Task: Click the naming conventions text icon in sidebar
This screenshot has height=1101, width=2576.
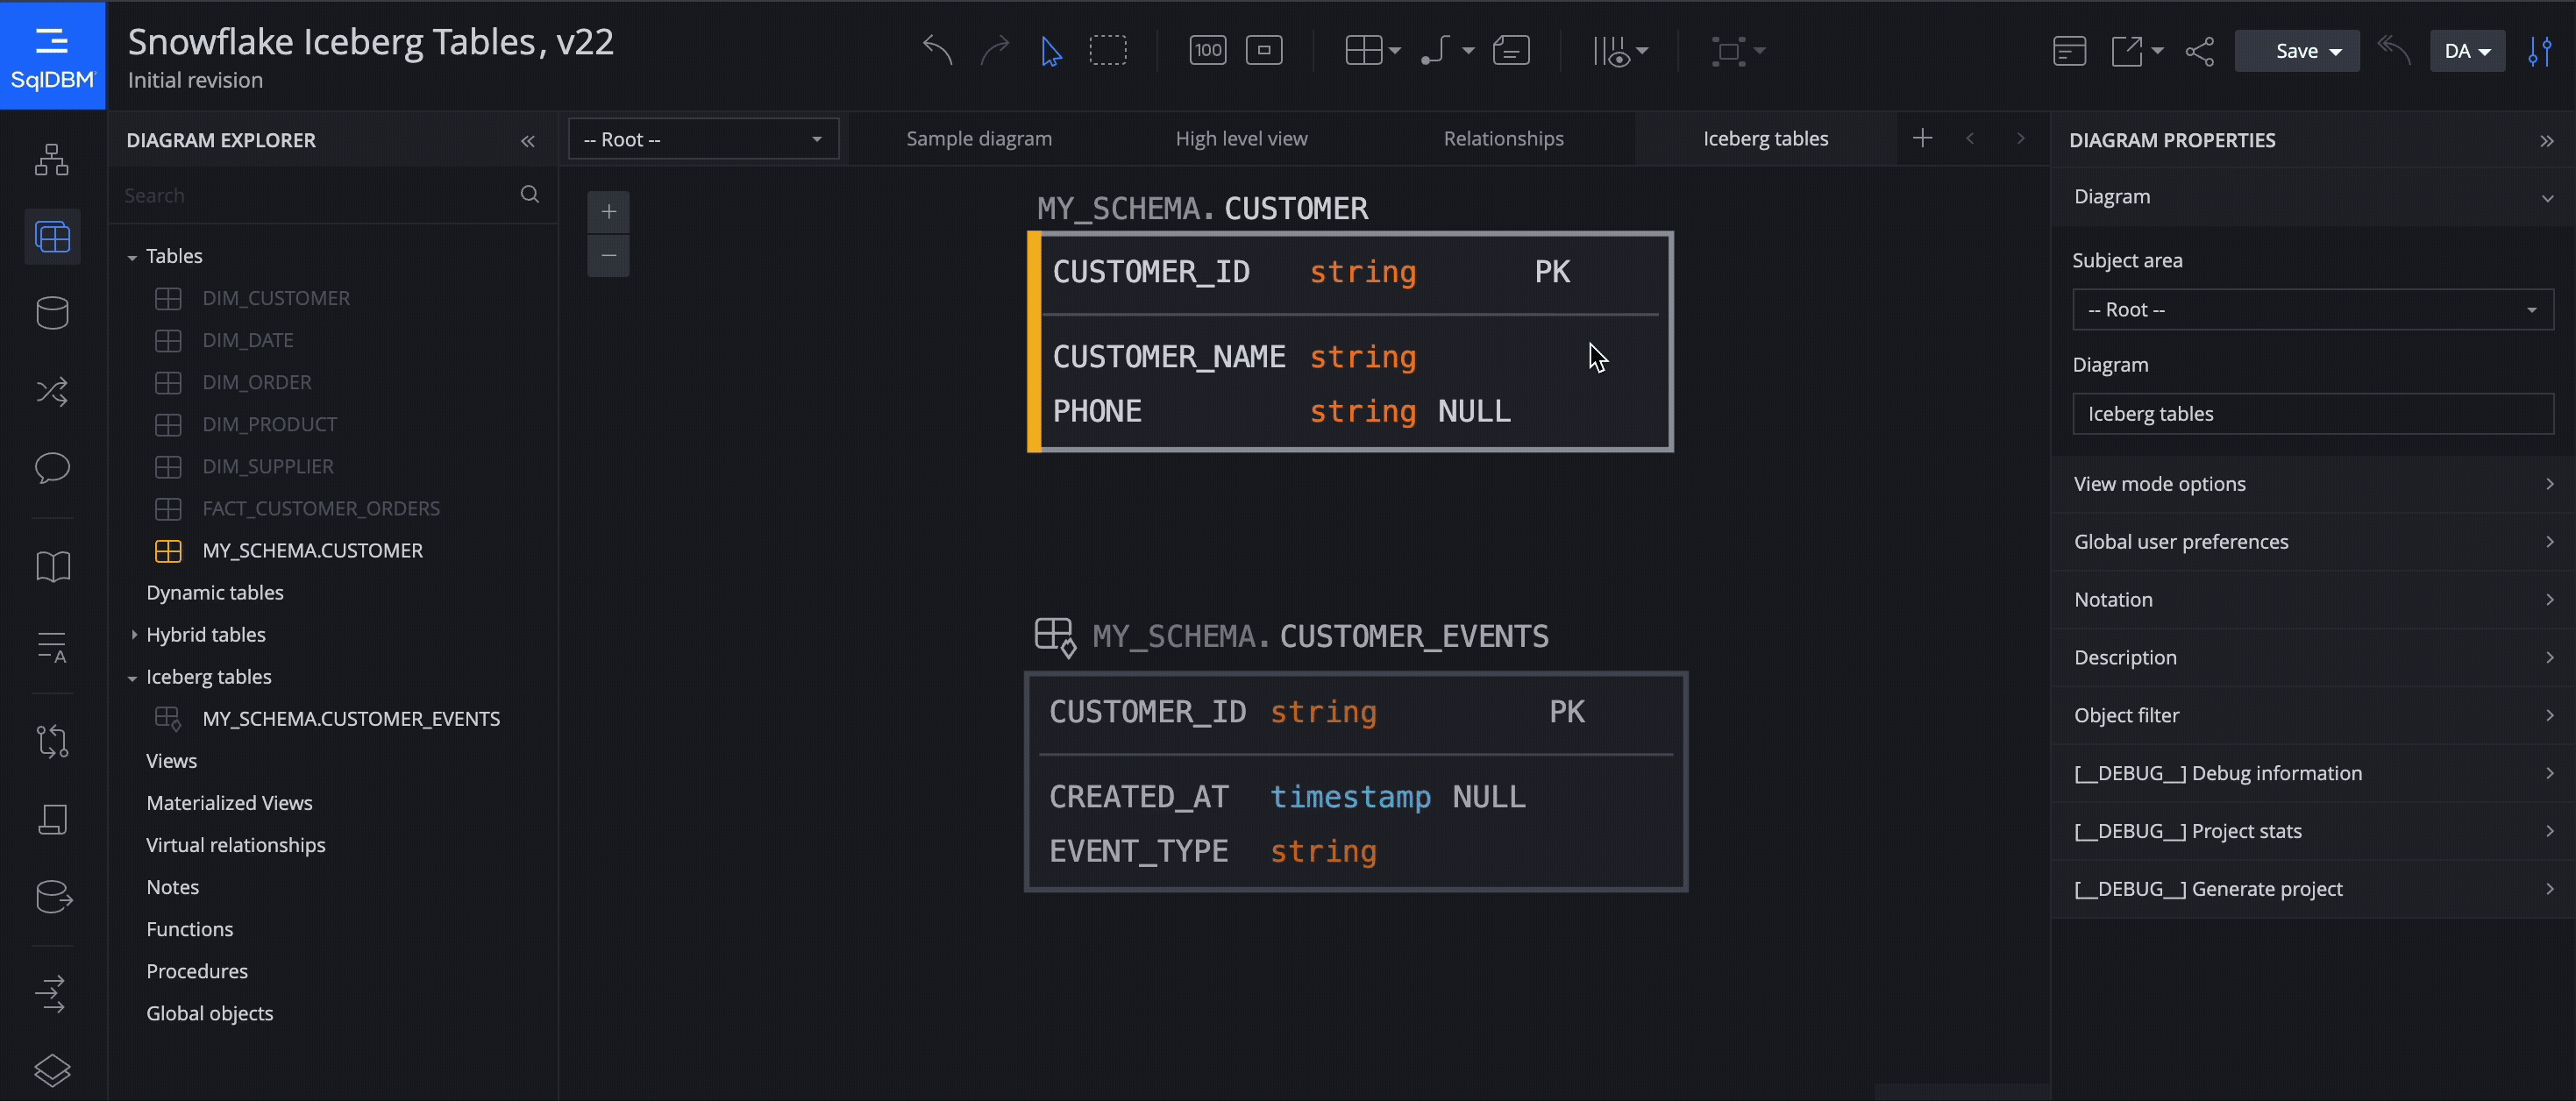Action: 52,647
